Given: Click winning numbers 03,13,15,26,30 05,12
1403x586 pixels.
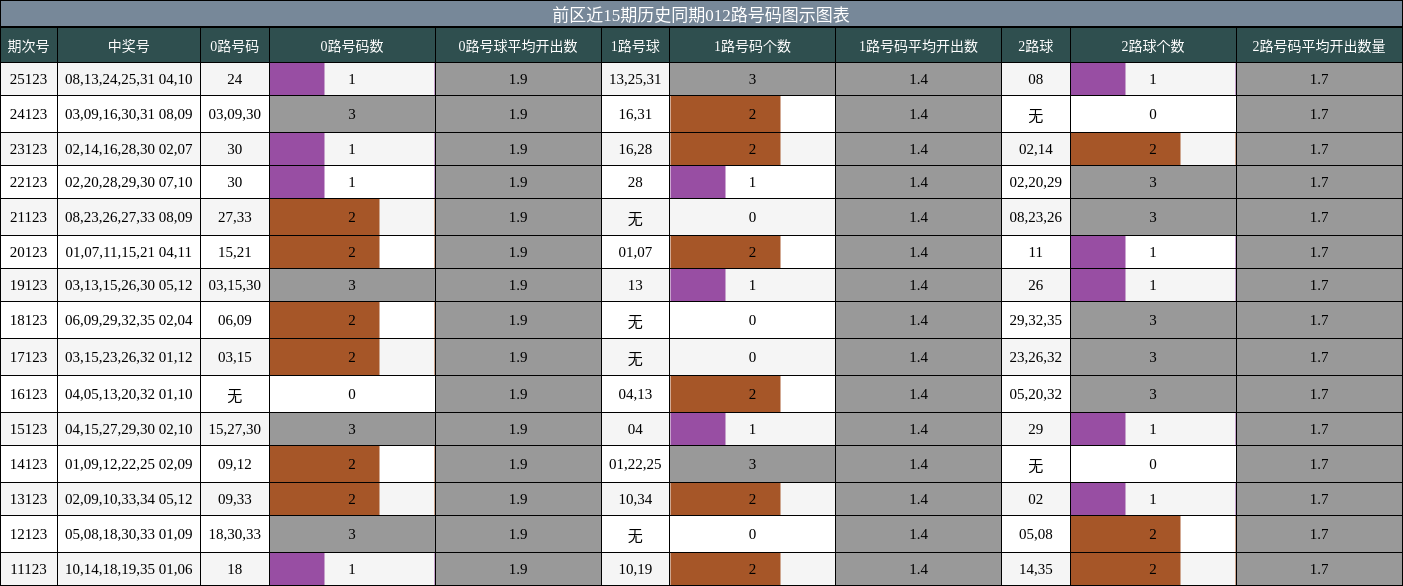Looking at the screenshot, I should [x=129, y=285].
